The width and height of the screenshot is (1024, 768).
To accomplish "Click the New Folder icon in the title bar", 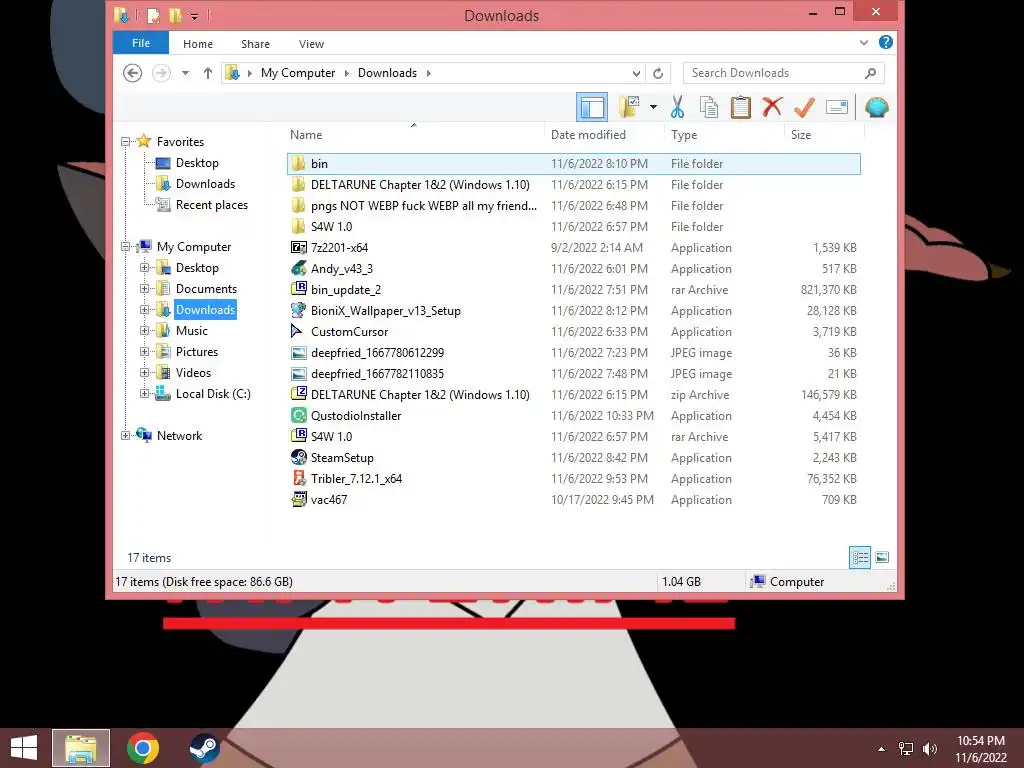I will tap(175, 15).
